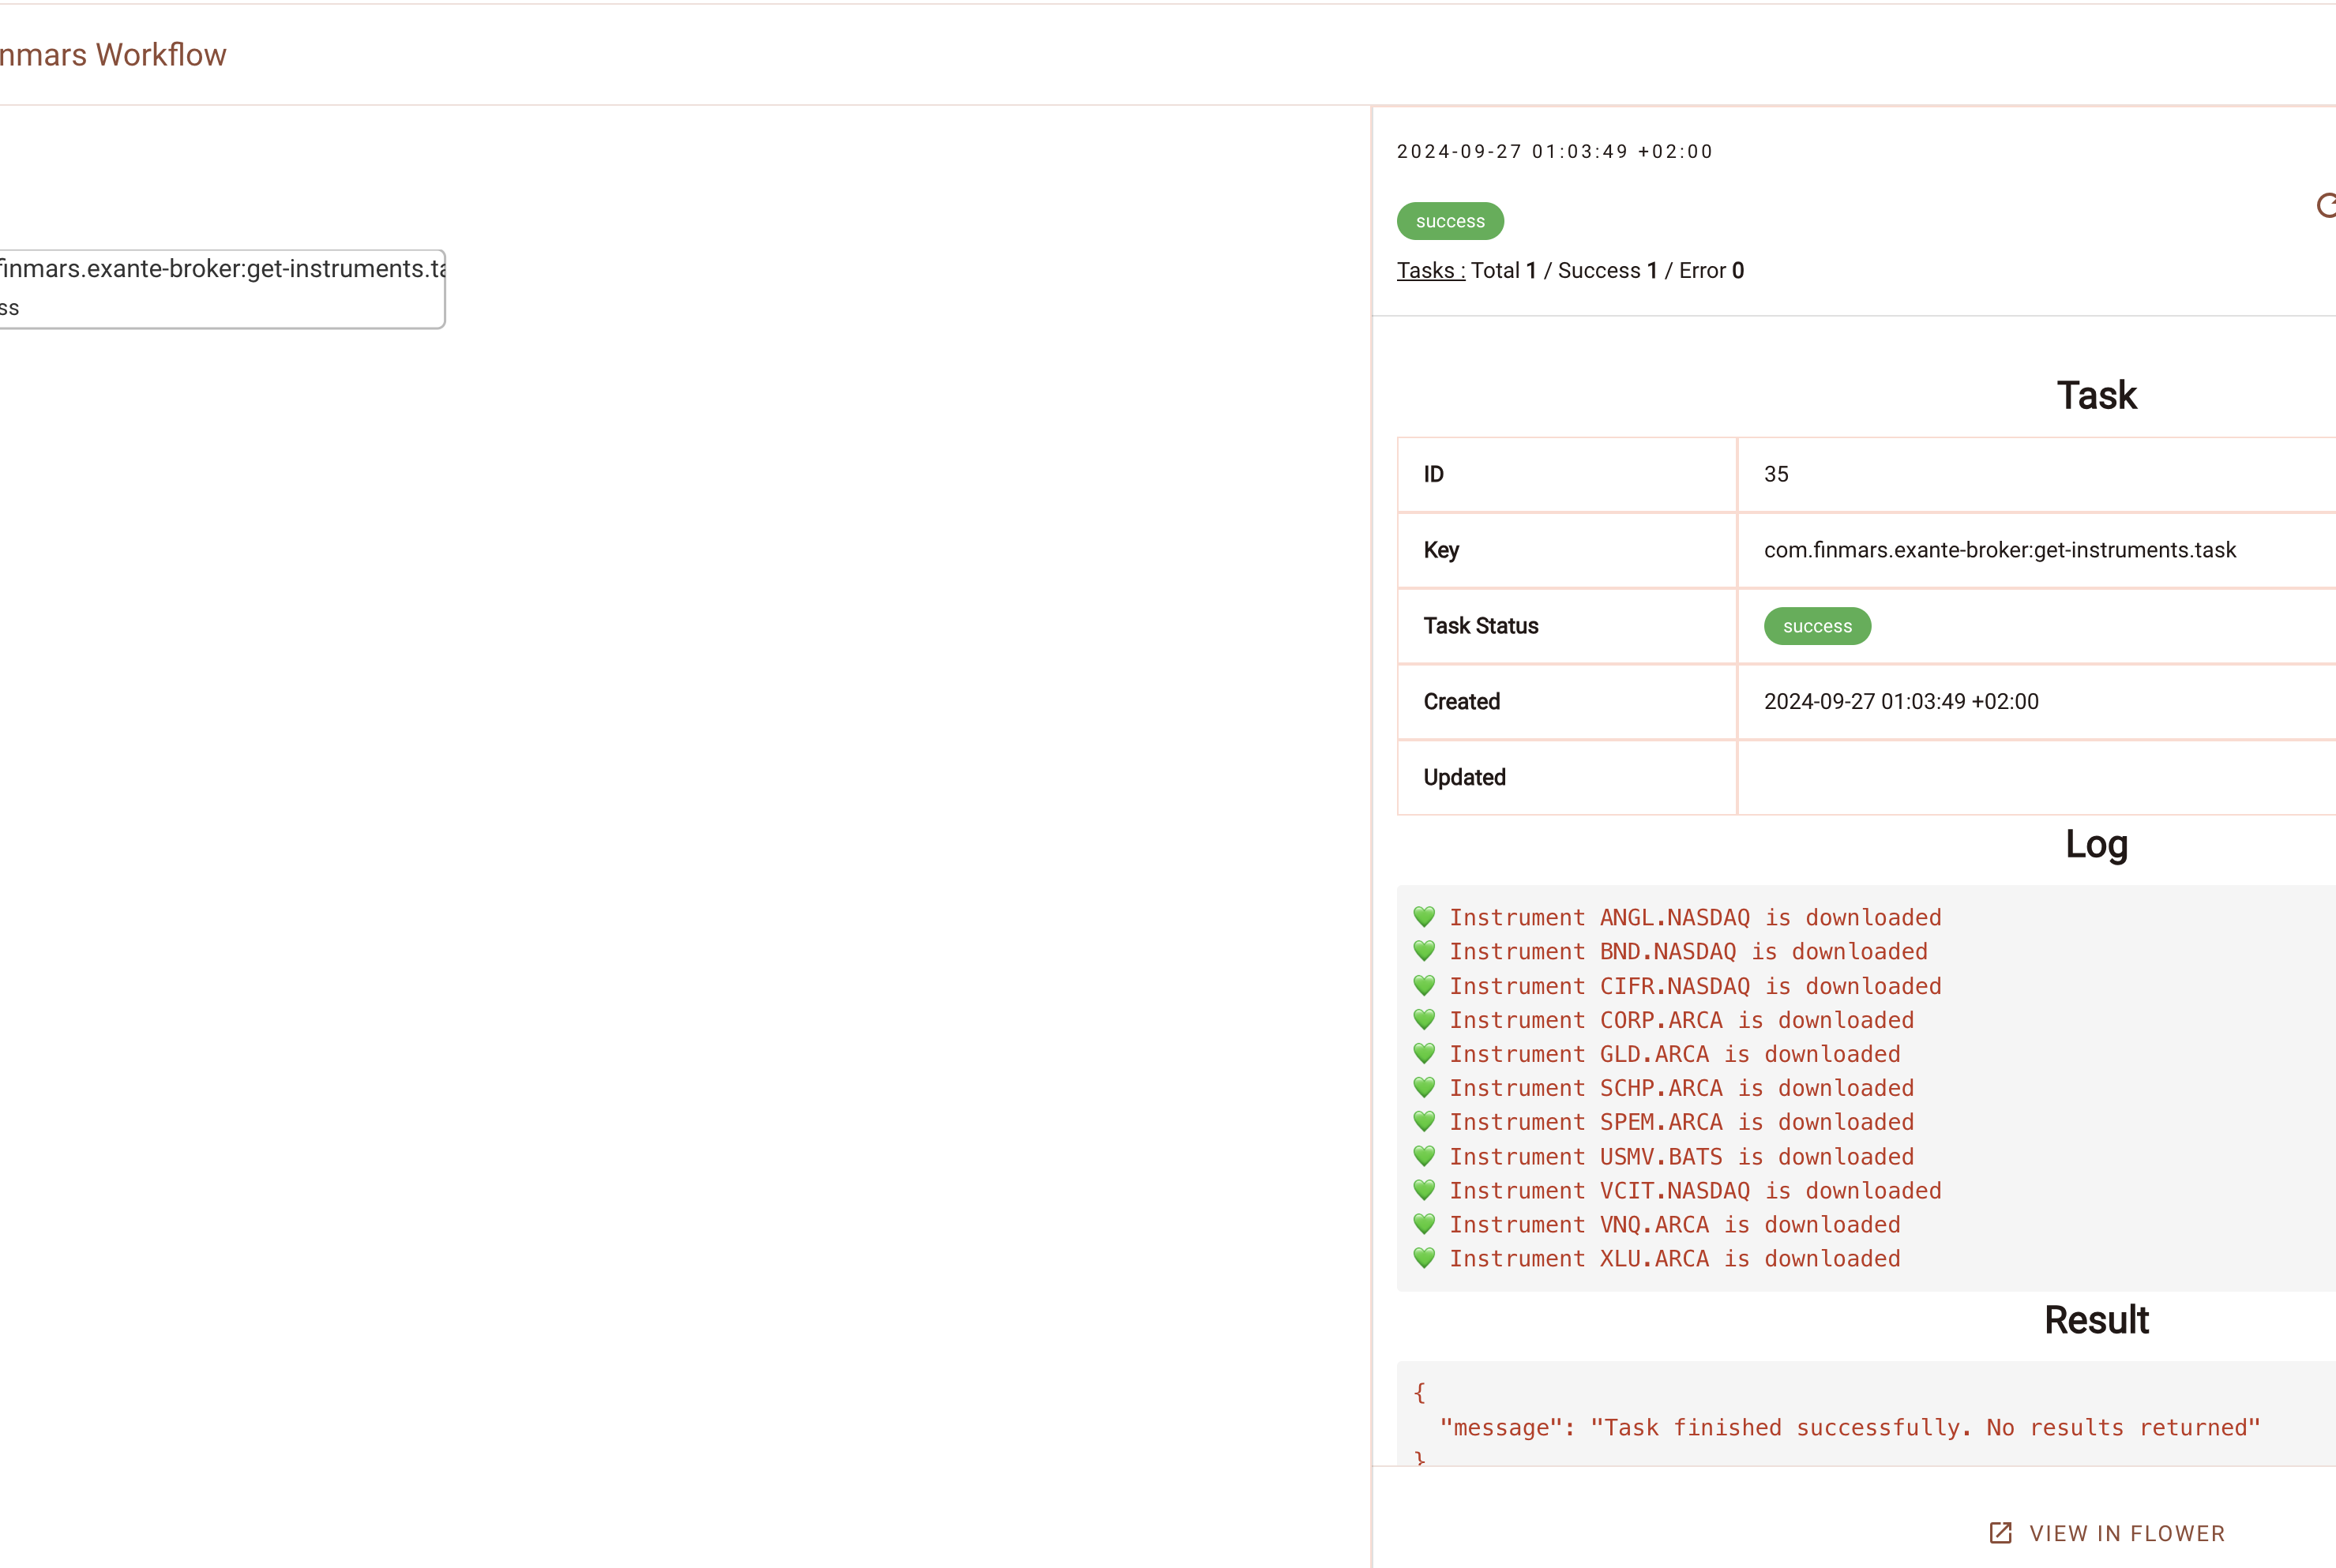Screen dimensions: 2336x1568
Task: Click the Task section heading
Action: 2096,395
